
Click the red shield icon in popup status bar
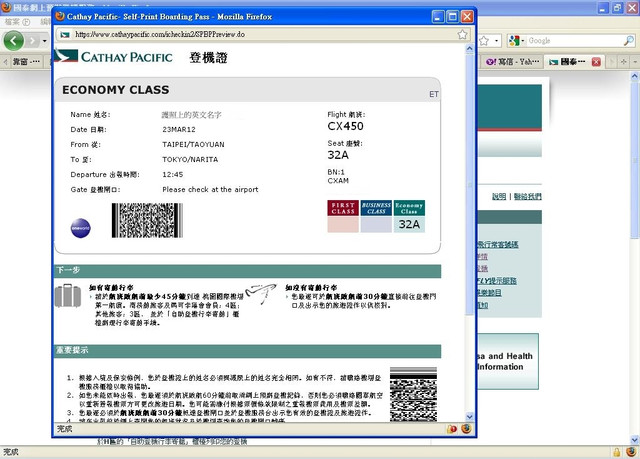click(x=451, y=429)
